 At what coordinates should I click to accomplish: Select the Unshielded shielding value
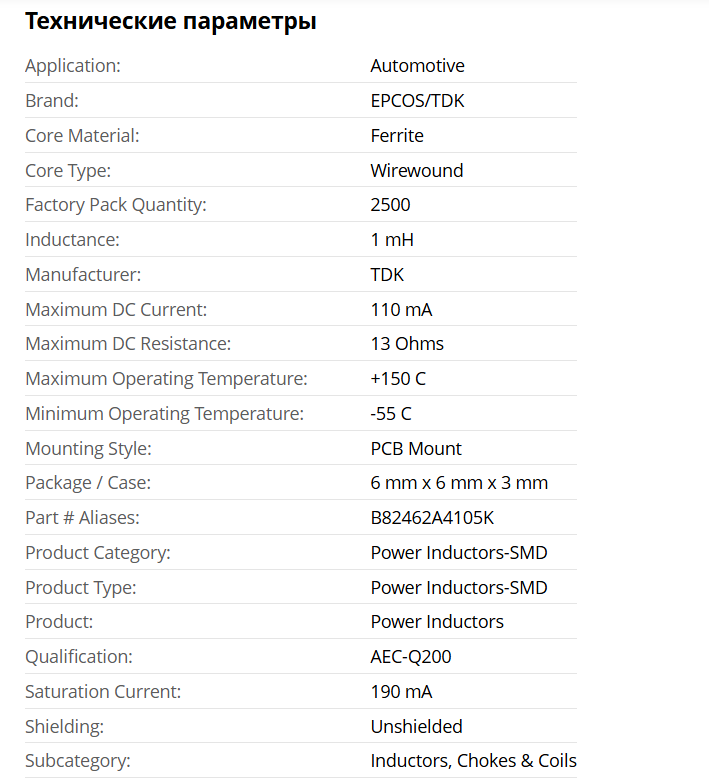416,727
